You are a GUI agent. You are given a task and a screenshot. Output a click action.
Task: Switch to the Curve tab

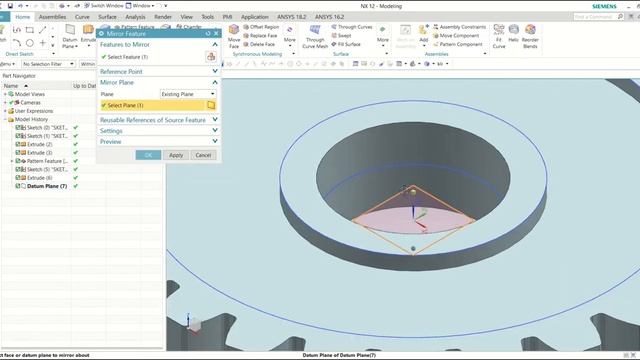82,17
